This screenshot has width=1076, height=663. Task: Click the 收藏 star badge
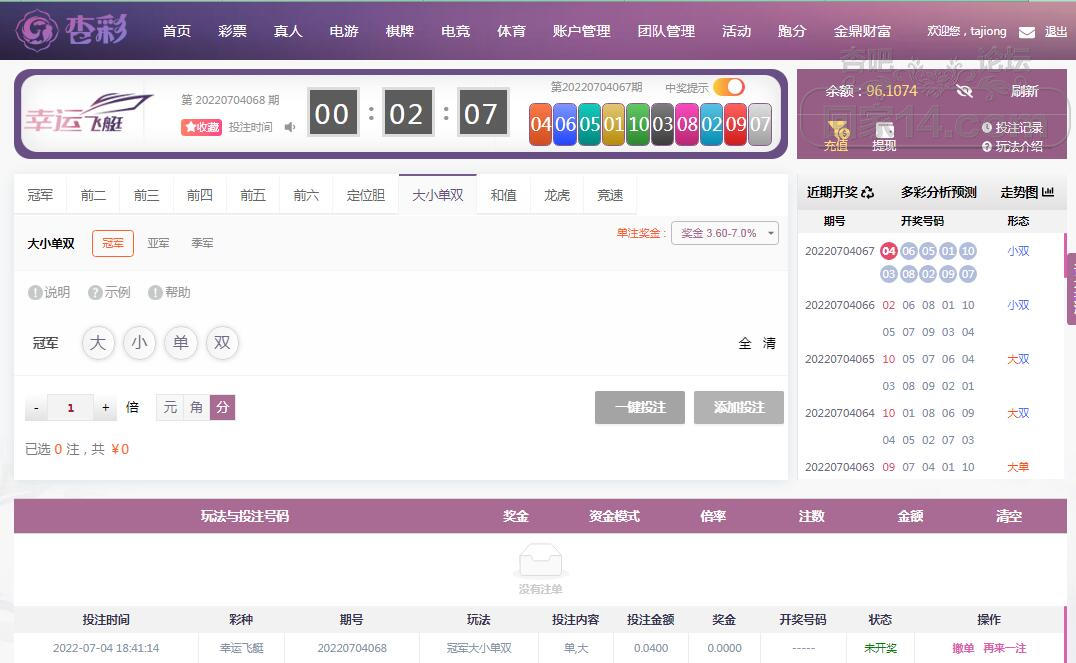tap(201, 127)
